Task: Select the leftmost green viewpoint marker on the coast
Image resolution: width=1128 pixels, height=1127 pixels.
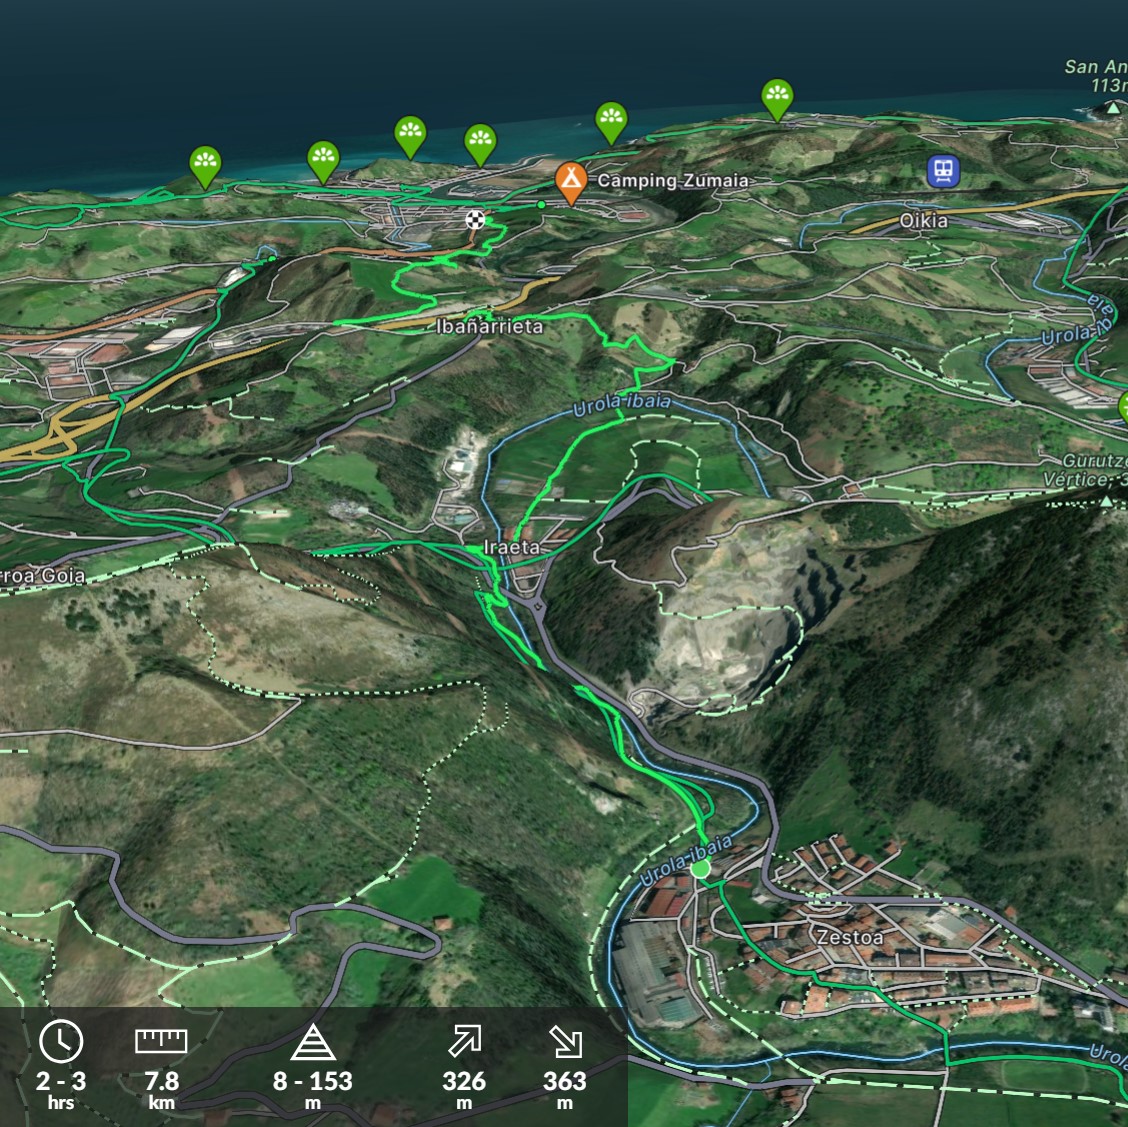Action: click(x=205, y=165)
